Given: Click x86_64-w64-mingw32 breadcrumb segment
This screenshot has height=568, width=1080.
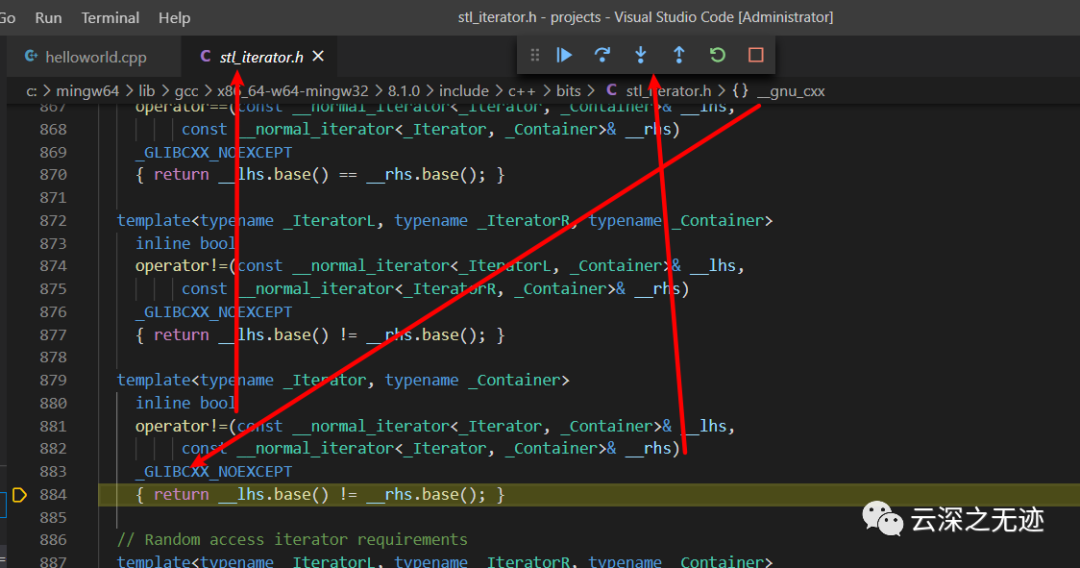Looking at the screenshot, I should (293, 91).
